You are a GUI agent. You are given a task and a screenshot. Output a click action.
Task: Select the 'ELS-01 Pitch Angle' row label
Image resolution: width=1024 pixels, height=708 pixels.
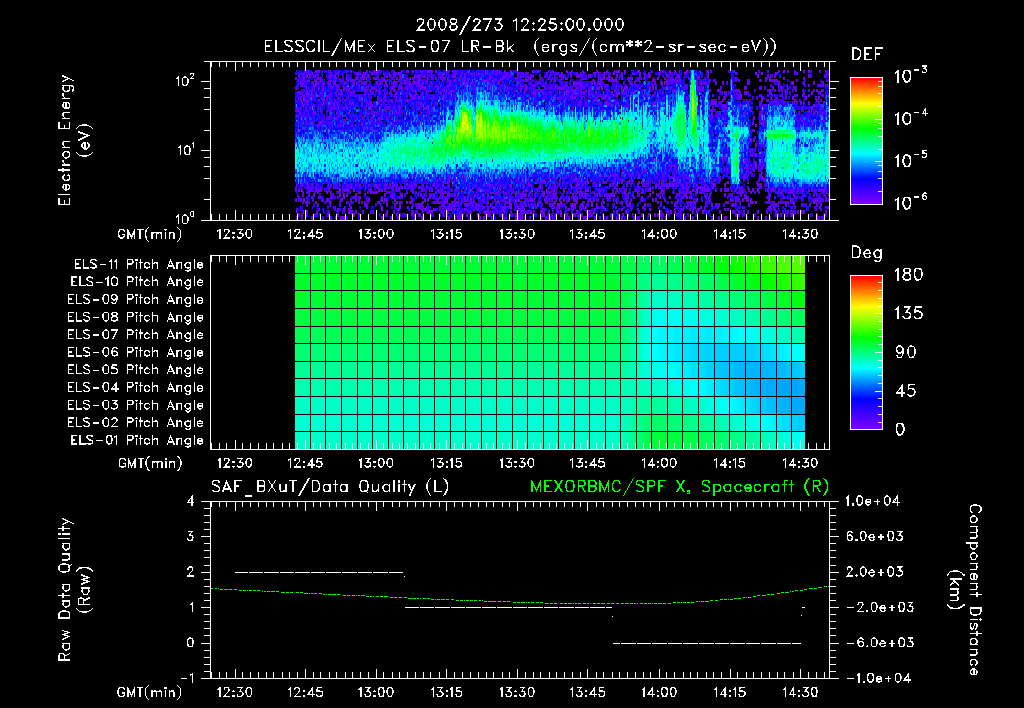coord(137,440)
